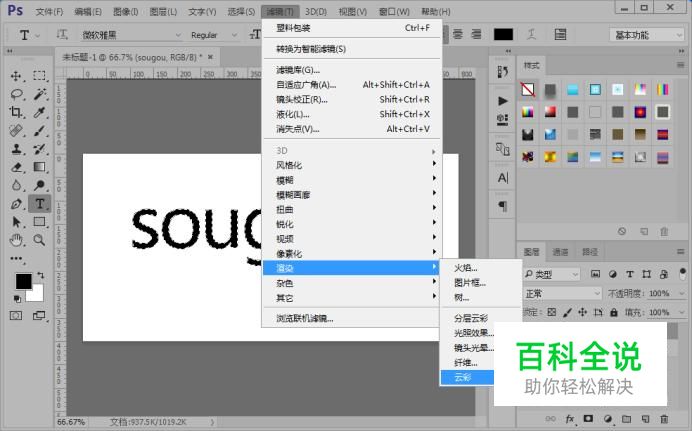Select the Zoom magnifier tool

pos(39,240)
